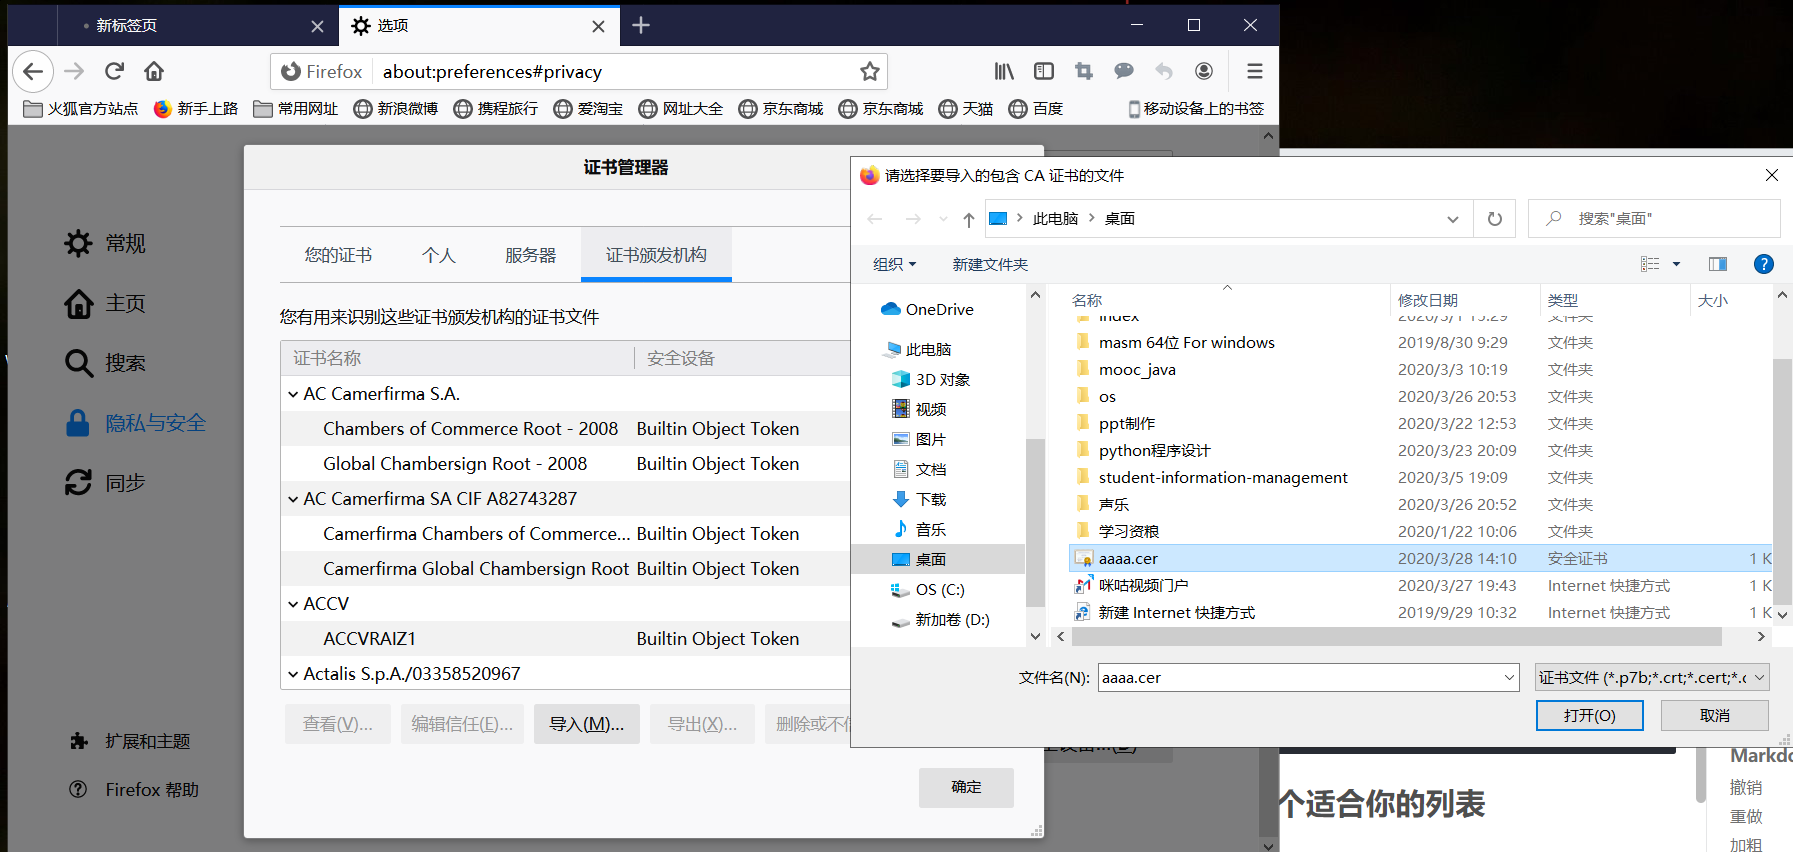Click file list horizontal scrollbar

(1396, 637)
